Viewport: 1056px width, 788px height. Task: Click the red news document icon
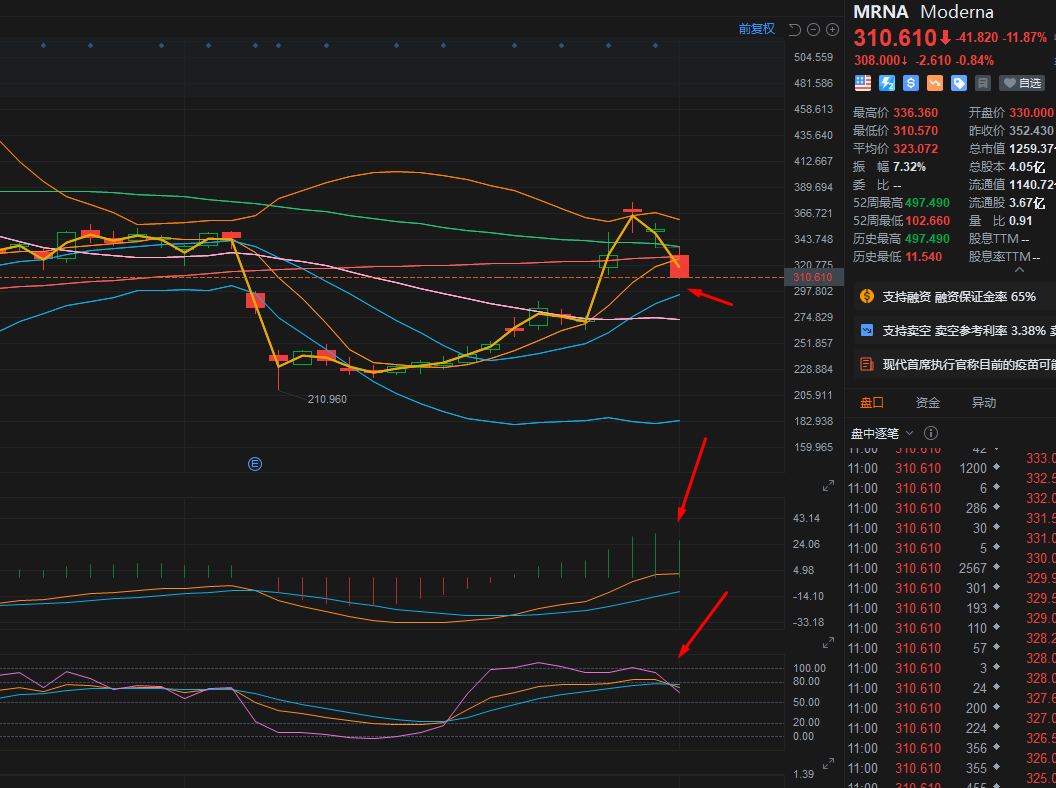(867, 364)
